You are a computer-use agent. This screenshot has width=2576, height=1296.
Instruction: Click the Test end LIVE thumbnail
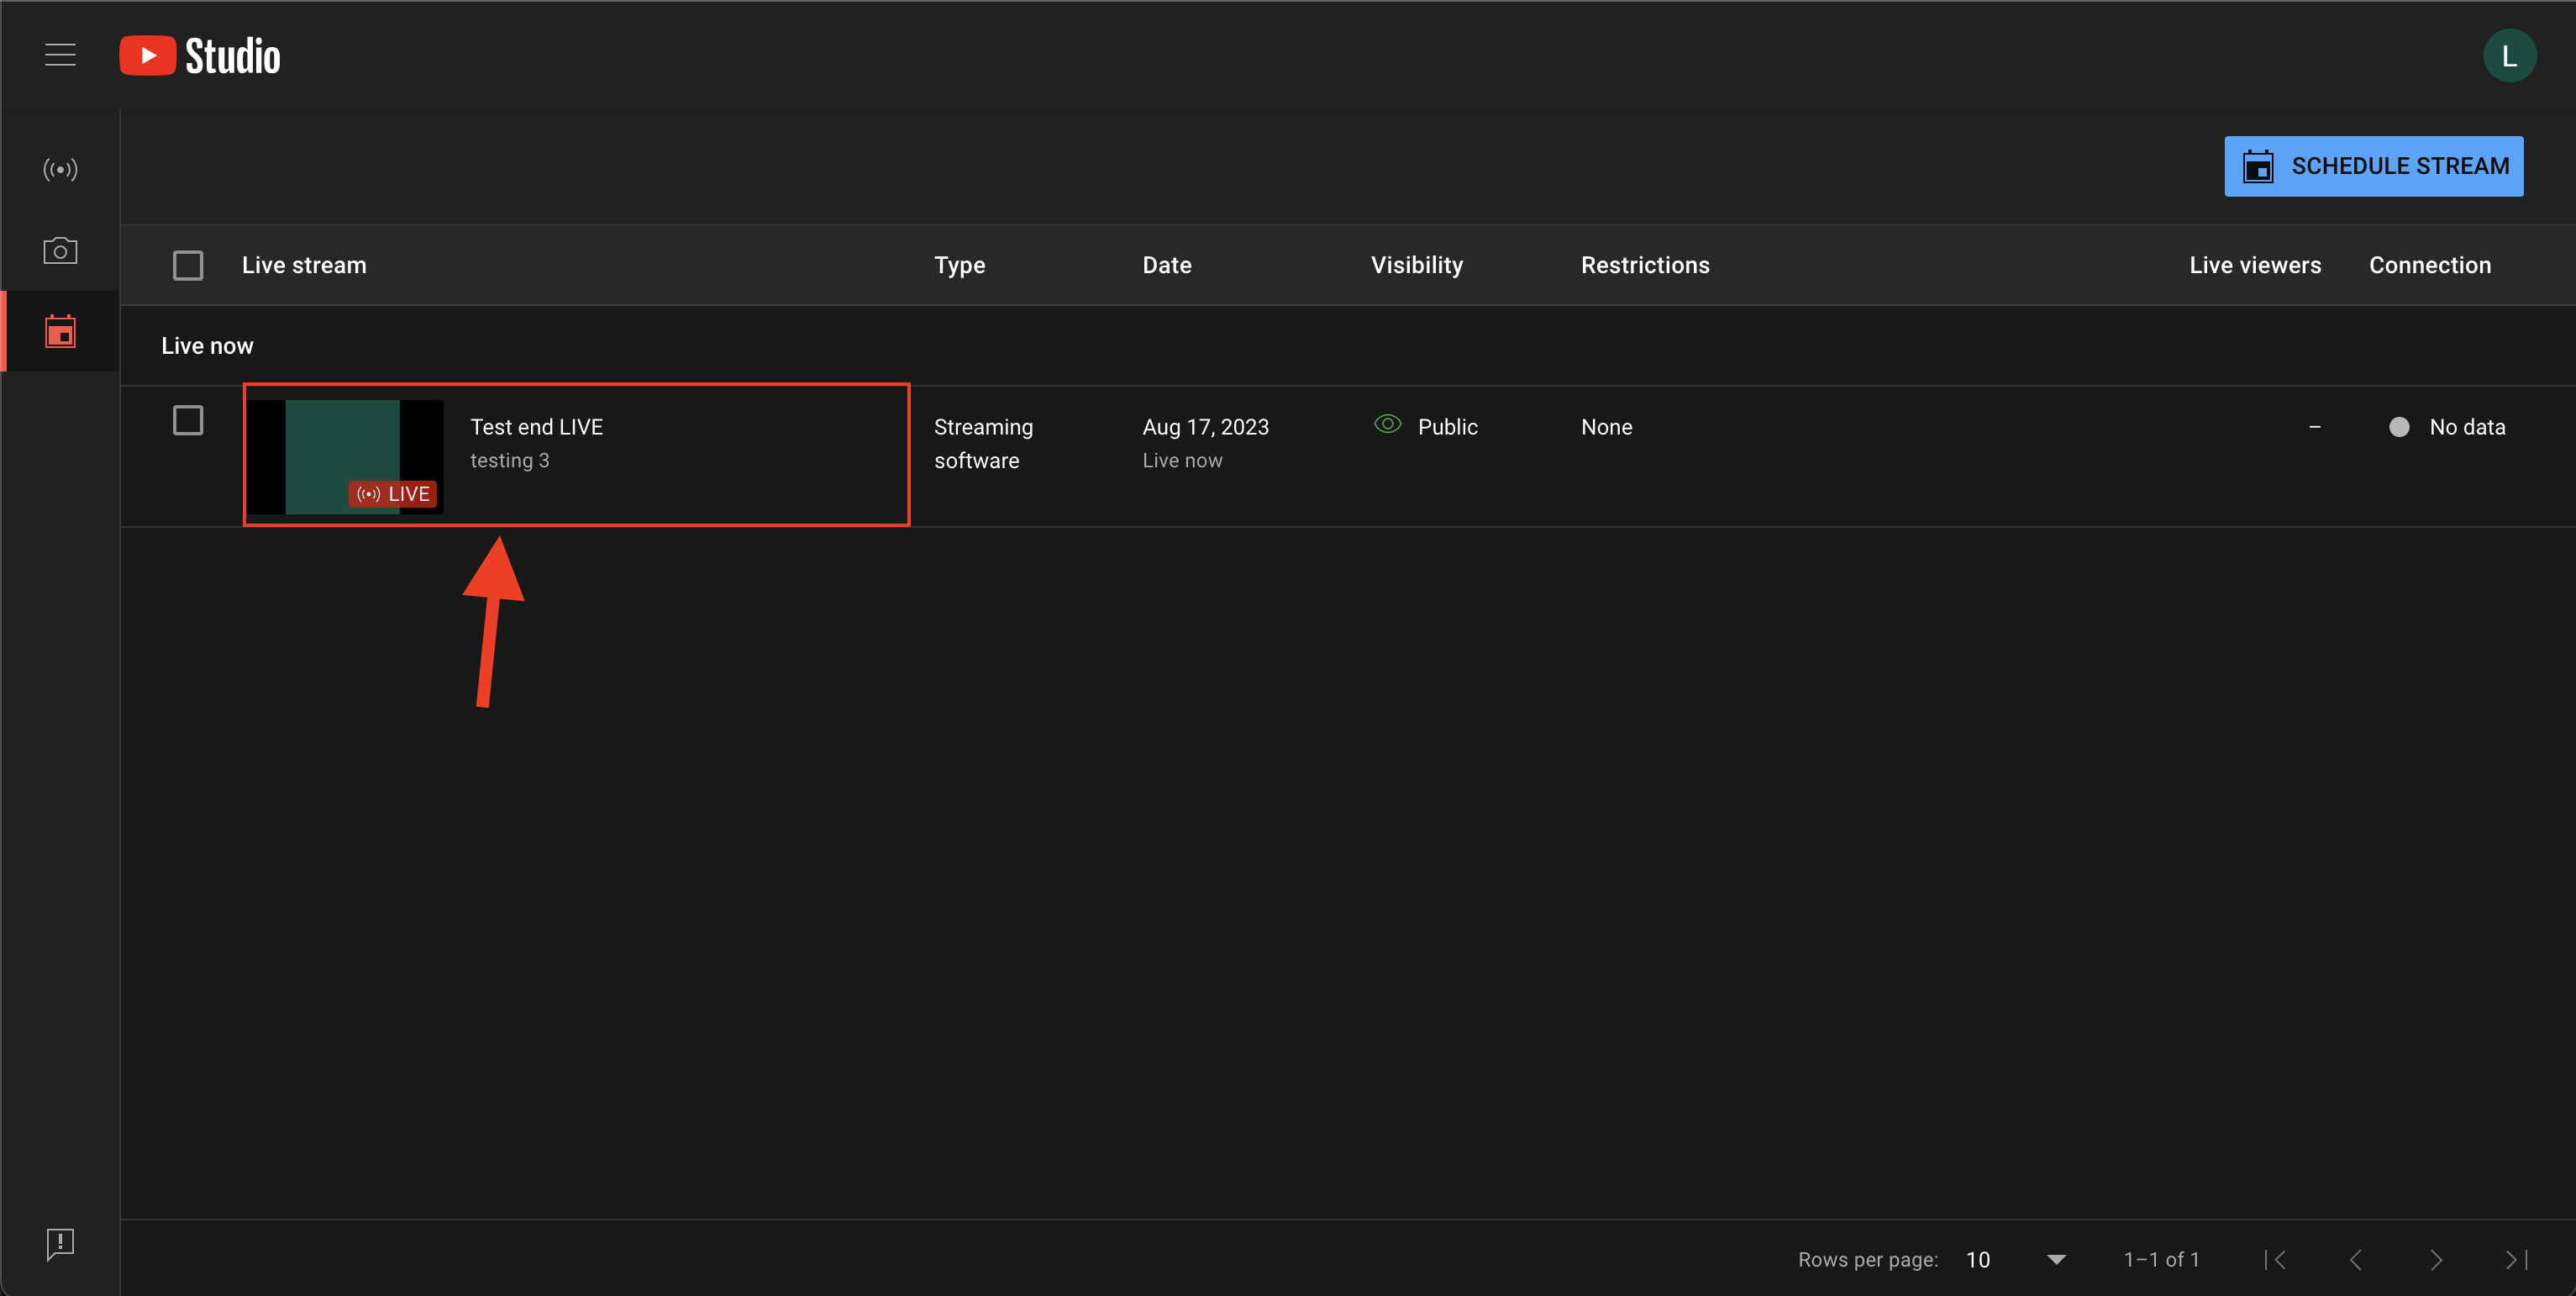pos(344,456)
